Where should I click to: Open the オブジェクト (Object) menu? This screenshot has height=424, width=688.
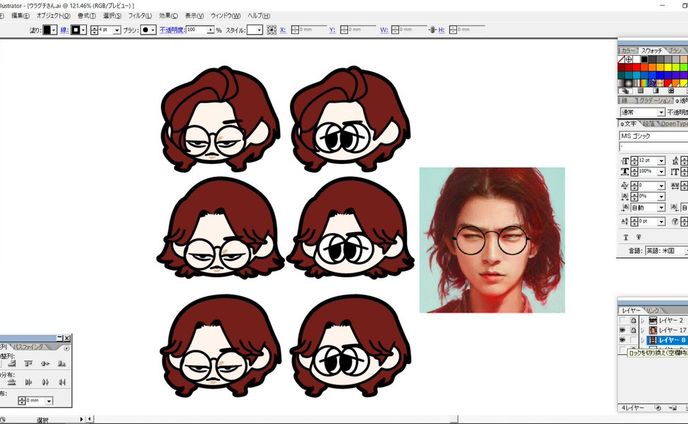pos(53,16)
